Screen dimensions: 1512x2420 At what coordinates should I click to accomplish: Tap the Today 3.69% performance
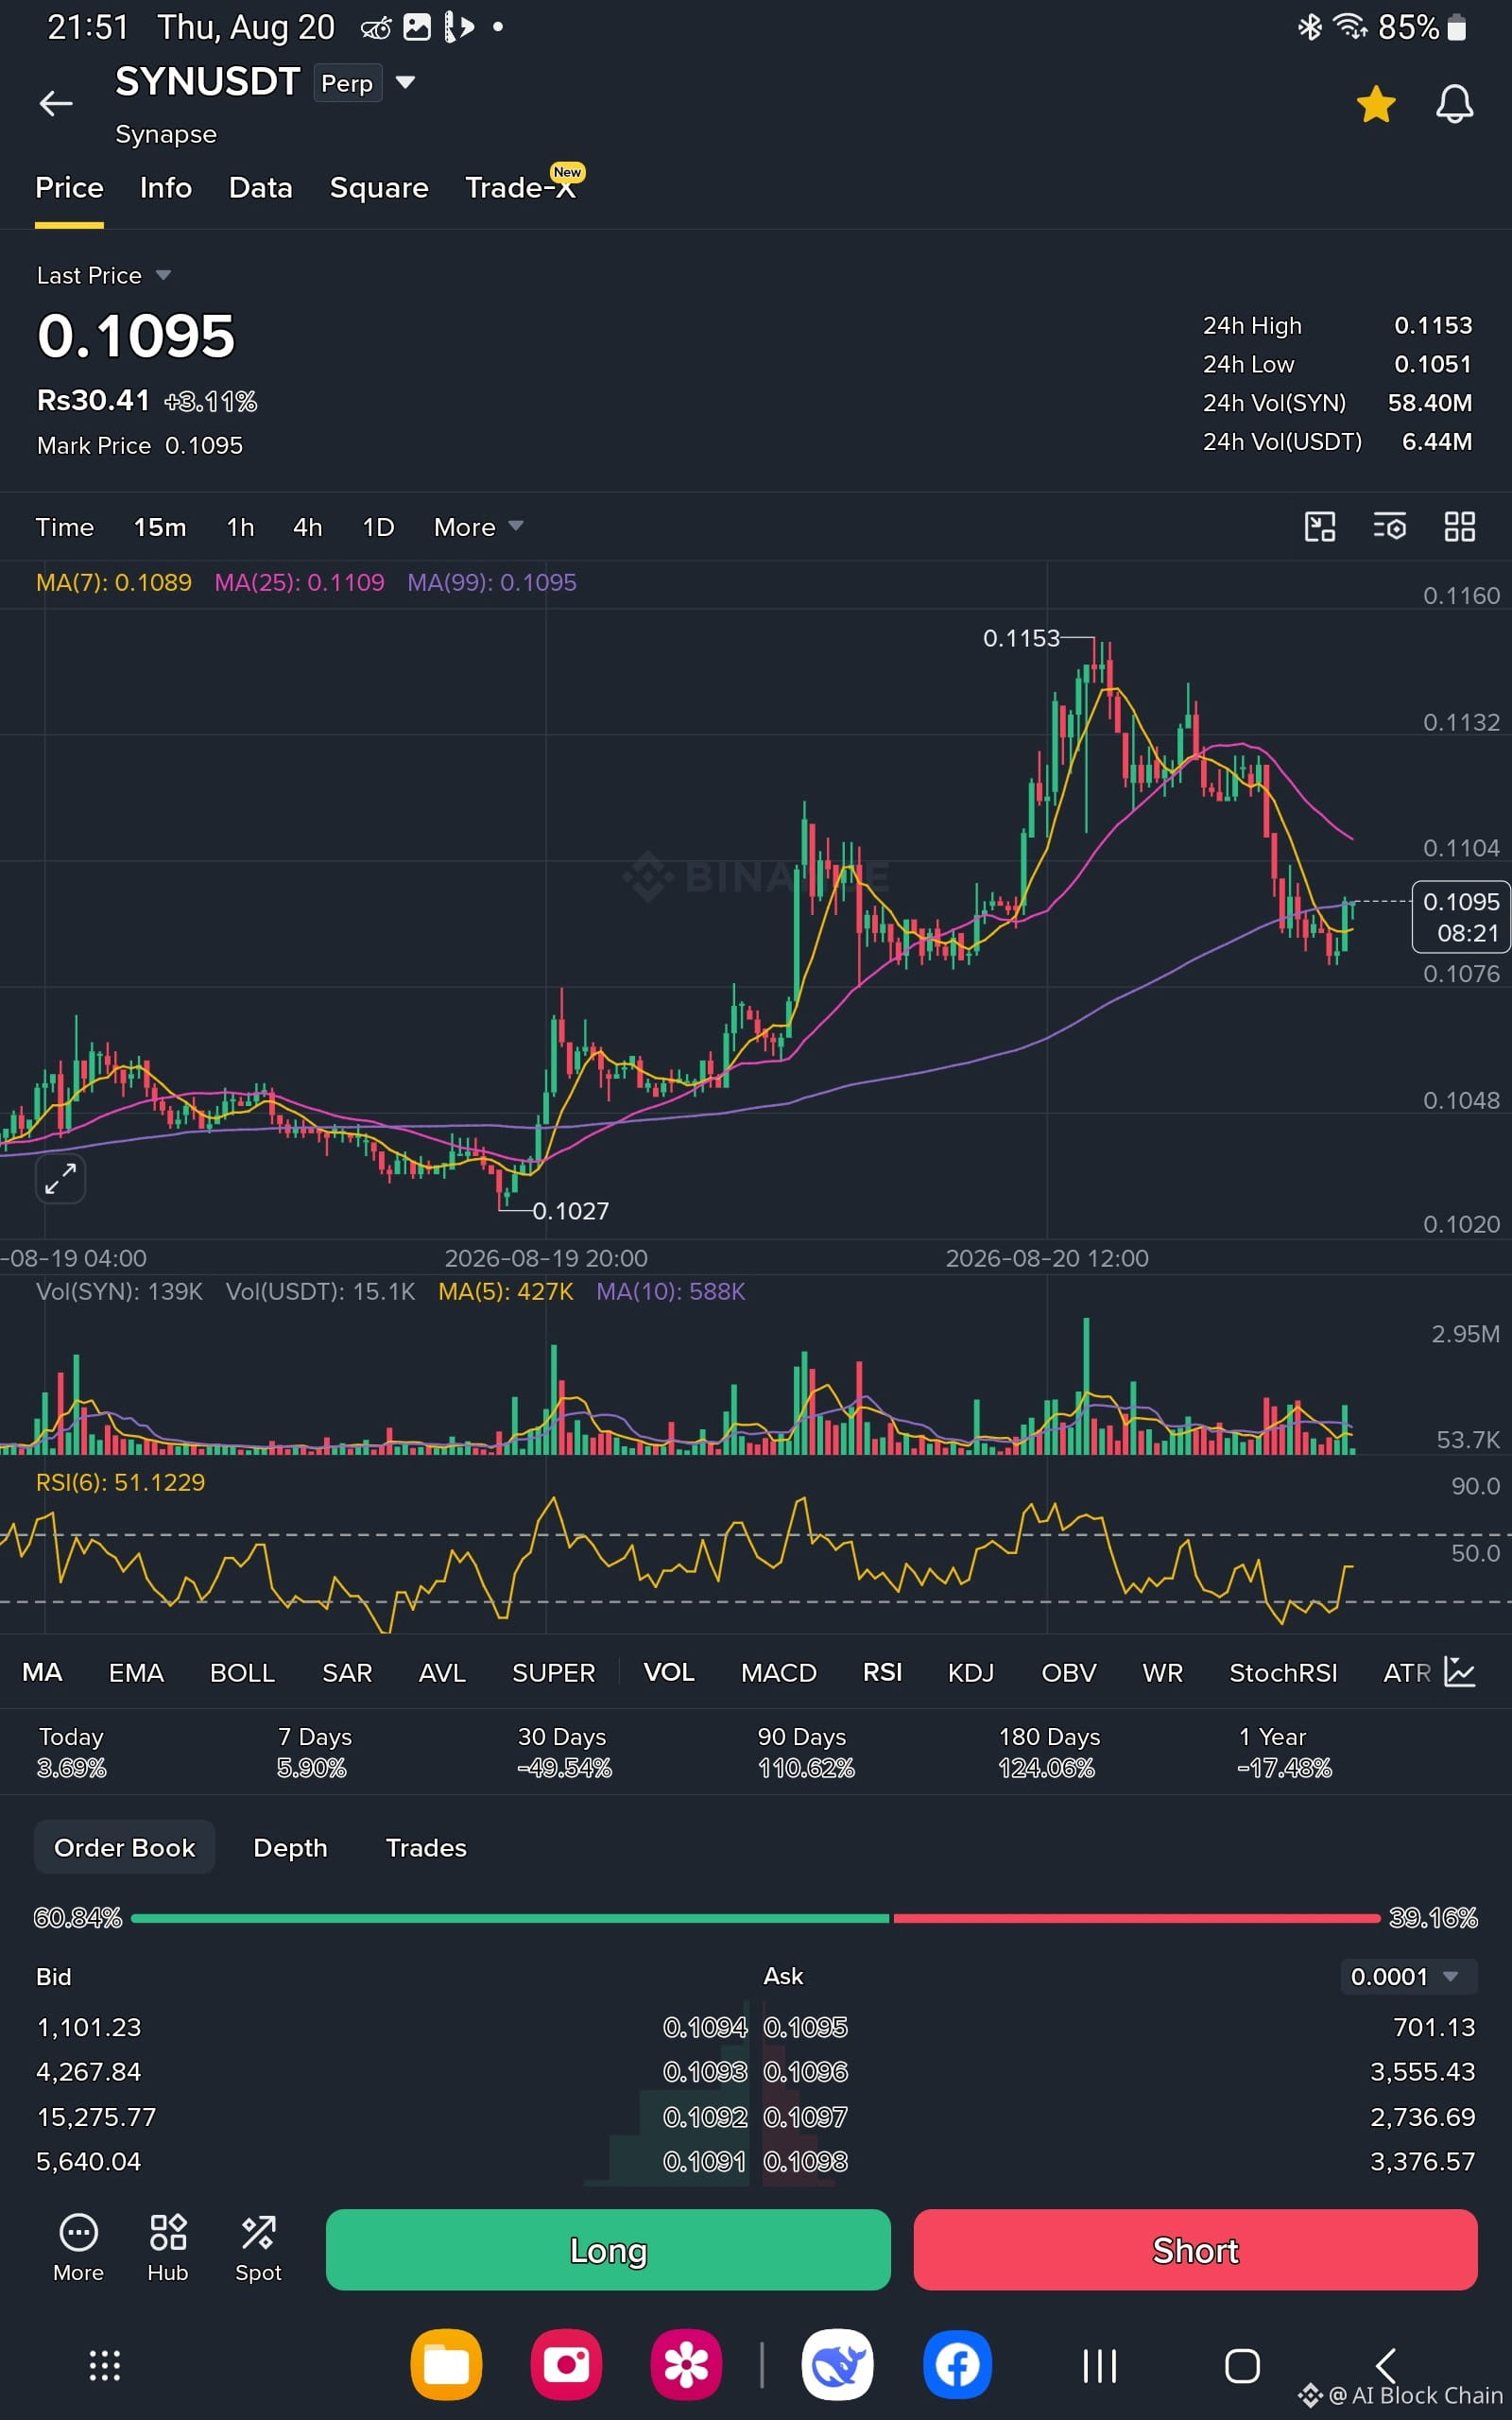[x=71, y=1752]
